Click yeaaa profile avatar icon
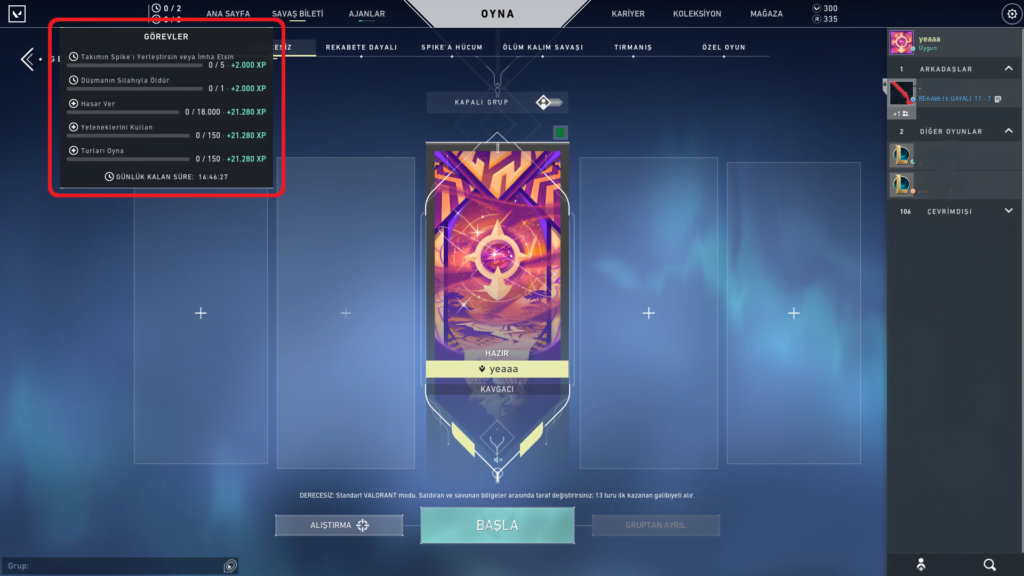The height and width of the screenshot is (576, 1024). pyautogui.click(x=901, y=42)
